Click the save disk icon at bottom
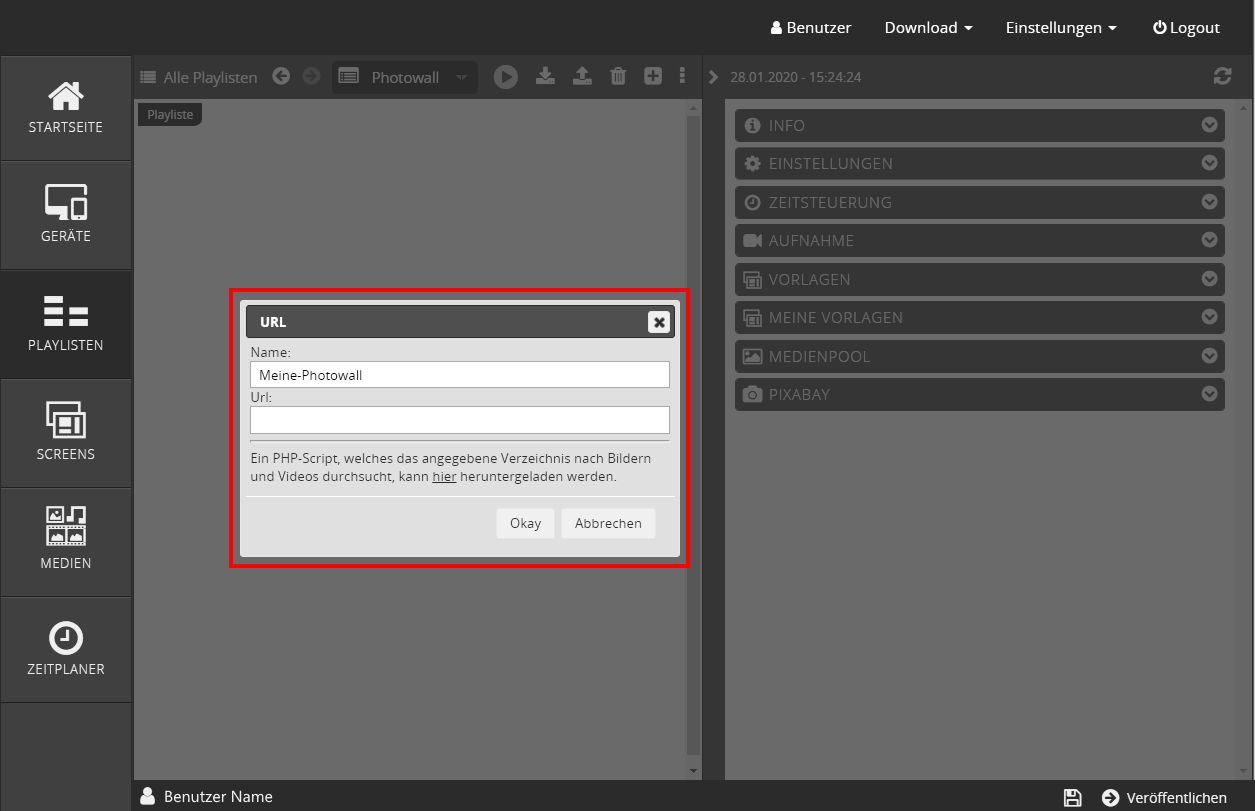Viewport: 1255px width, 811px height. tap(1072, 797)
